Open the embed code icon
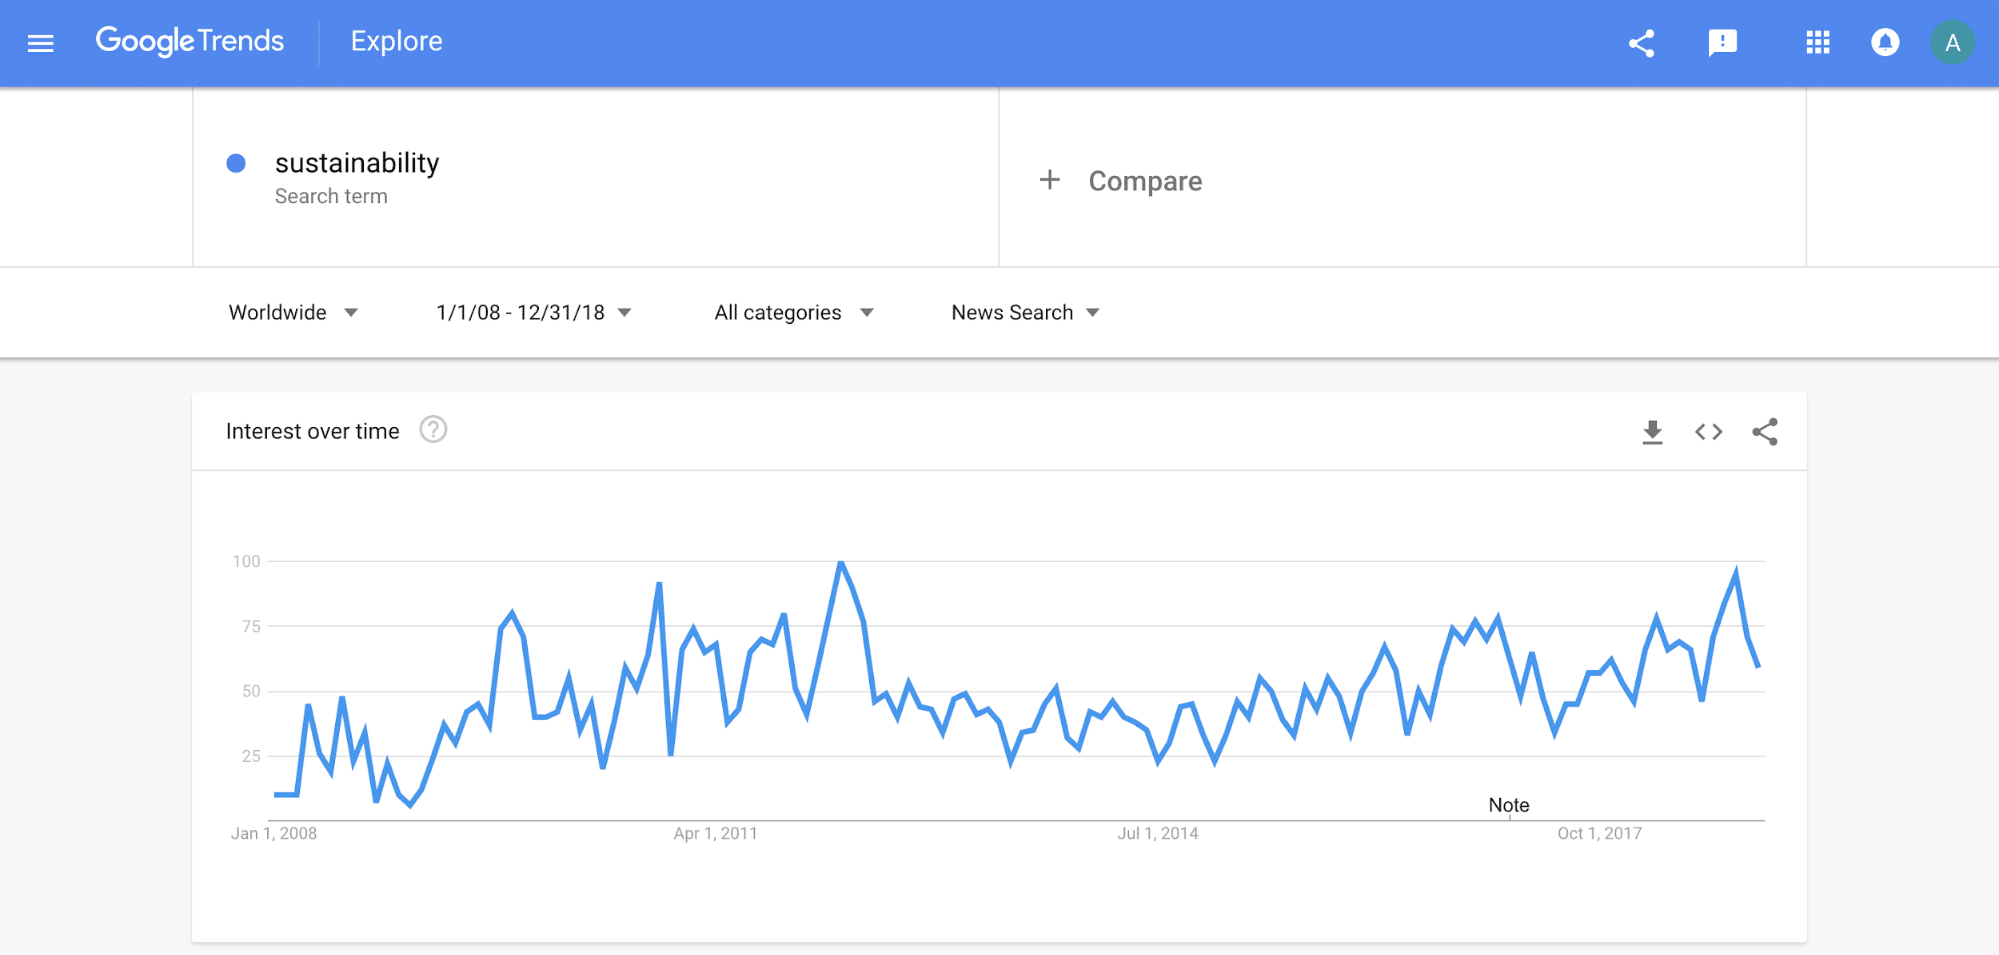 tap(1708, 432)
